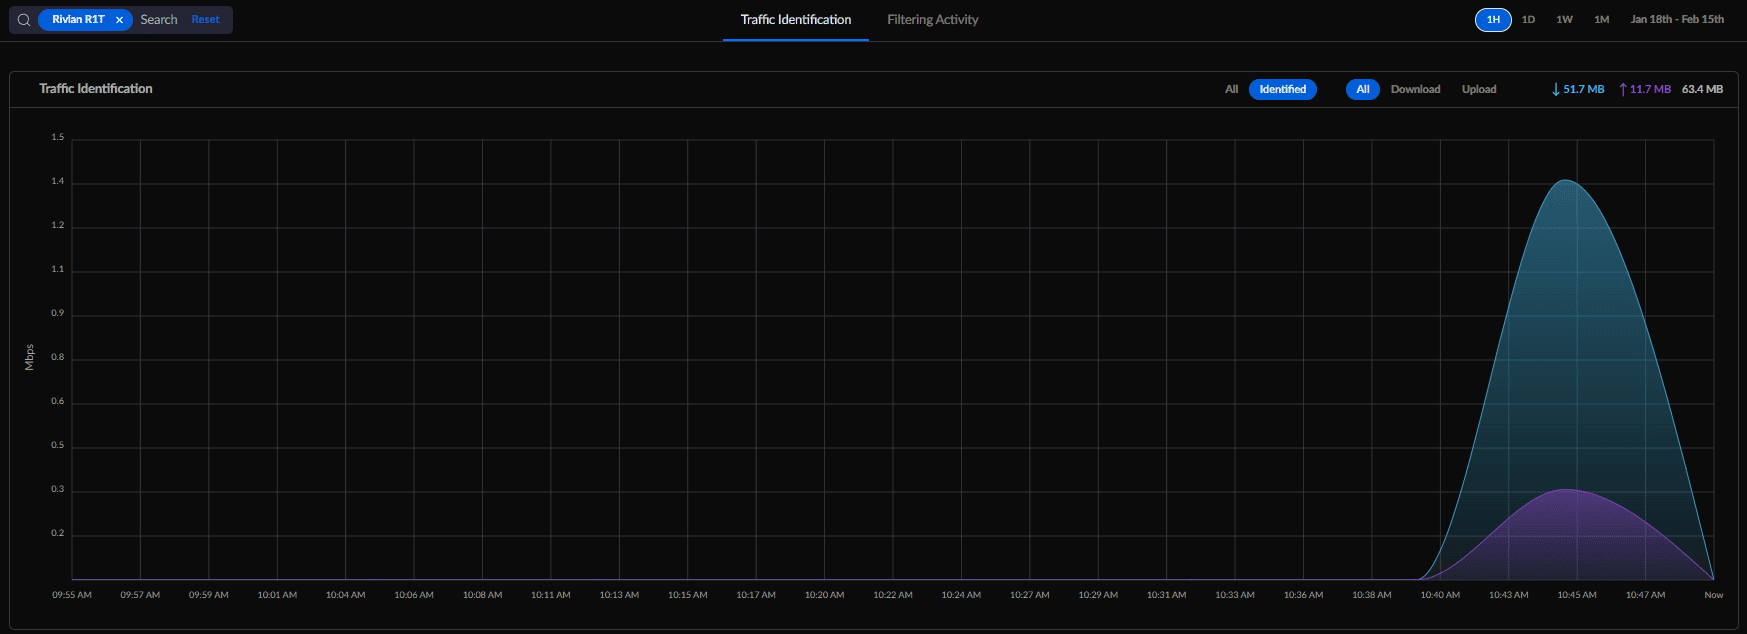Viewport: 1747px width, 634px height.
Task: Select the 1M time range
Action: pyautogui.click(x=1602, y=20)
